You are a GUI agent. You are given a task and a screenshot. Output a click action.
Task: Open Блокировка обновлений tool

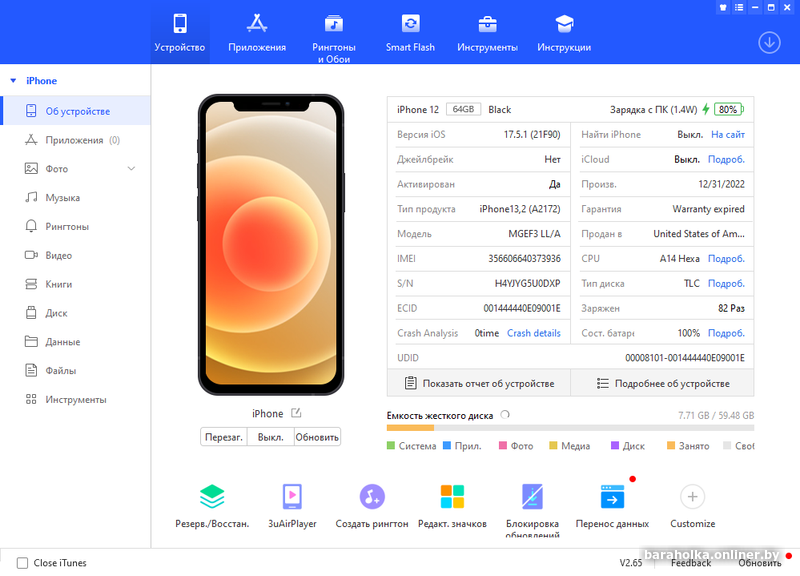[532, 497]
